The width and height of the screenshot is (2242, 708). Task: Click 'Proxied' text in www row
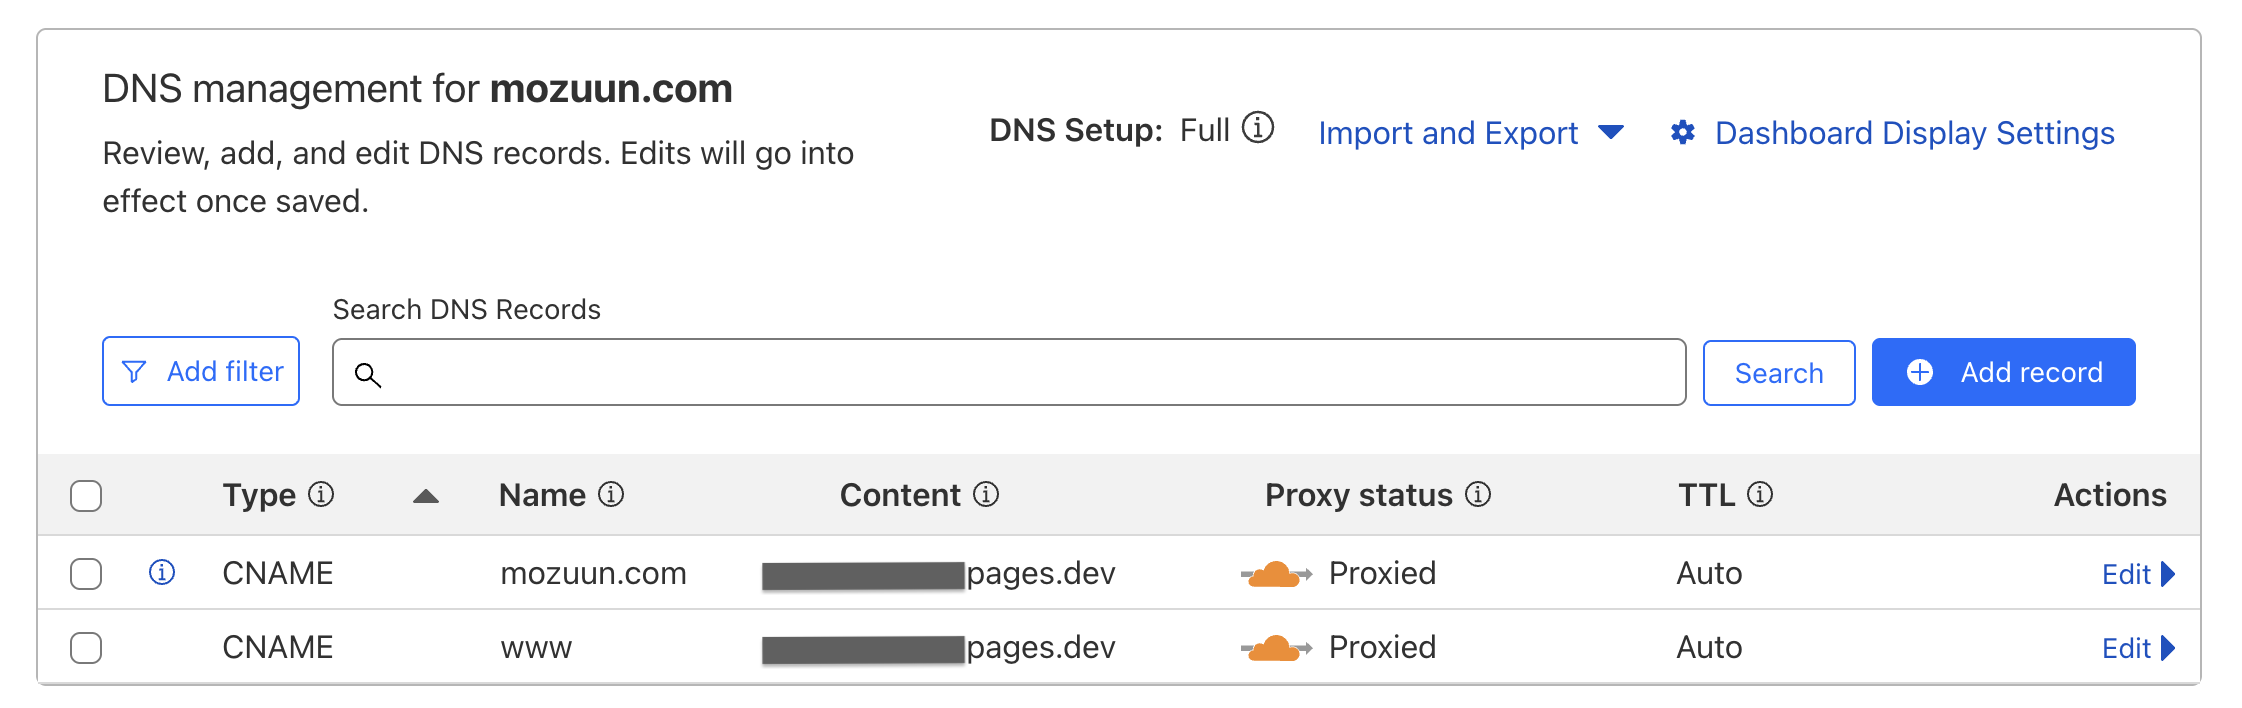tap(1382, 647)
